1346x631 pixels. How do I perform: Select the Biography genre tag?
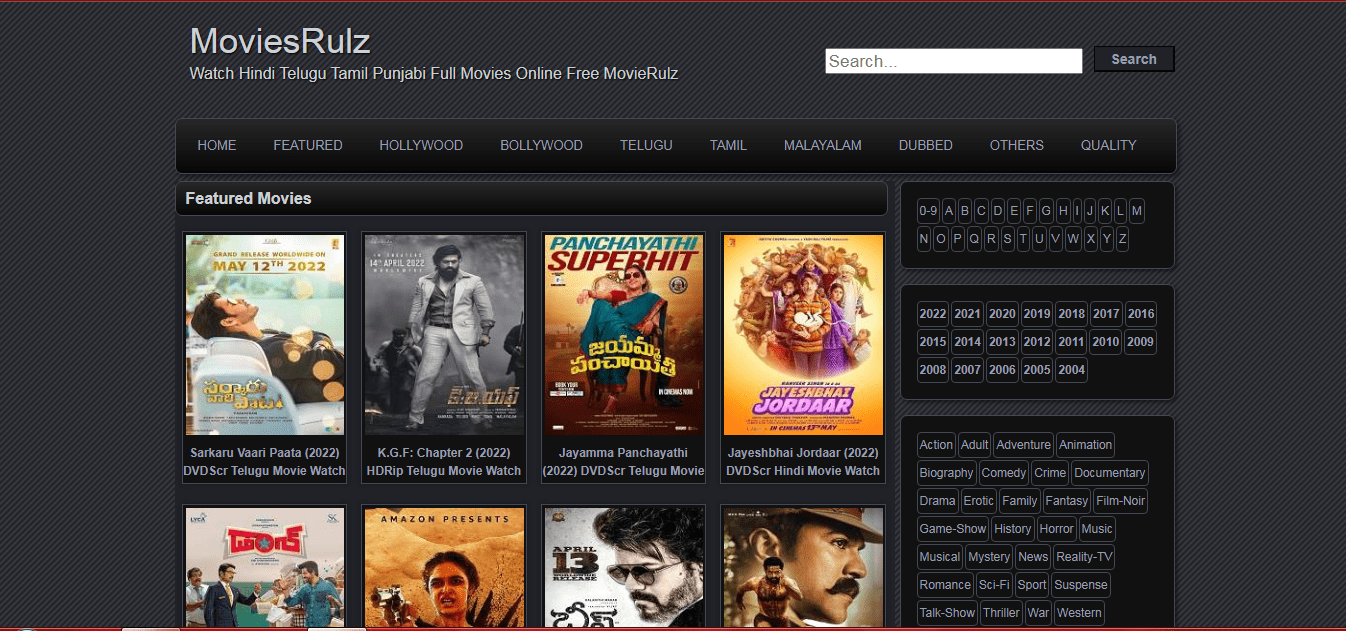[946, 473]
